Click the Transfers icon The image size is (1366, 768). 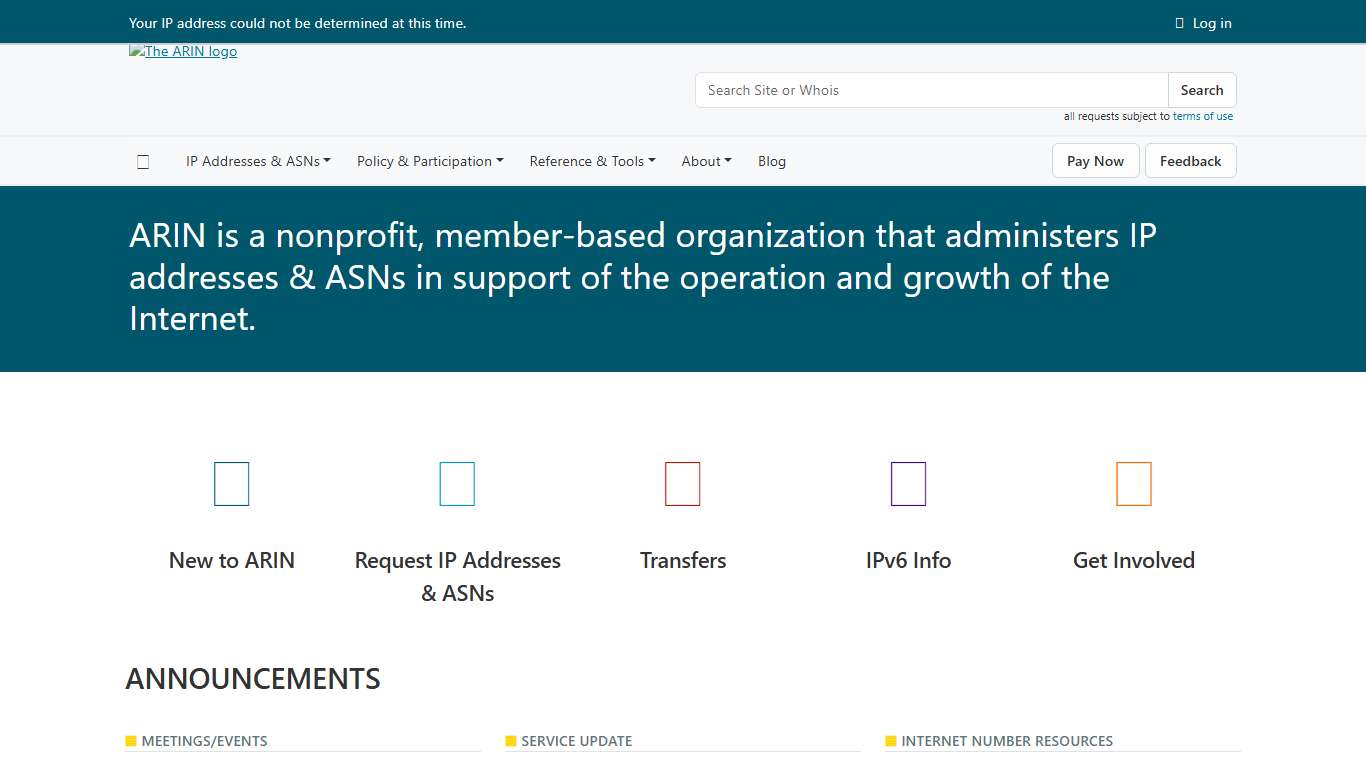pyautogui.click(x=683, y=483)
